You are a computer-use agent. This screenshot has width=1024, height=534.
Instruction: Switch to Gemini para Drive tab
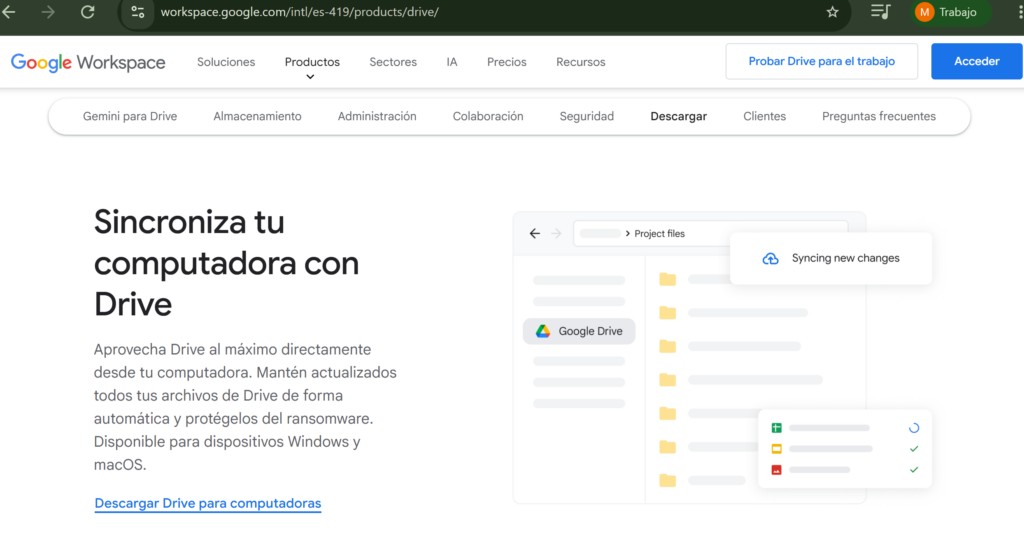click(x=130, y=116)
